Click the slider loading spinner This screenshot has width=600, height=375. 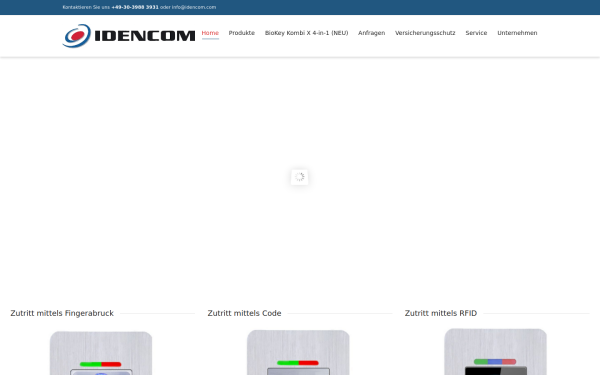300,177
